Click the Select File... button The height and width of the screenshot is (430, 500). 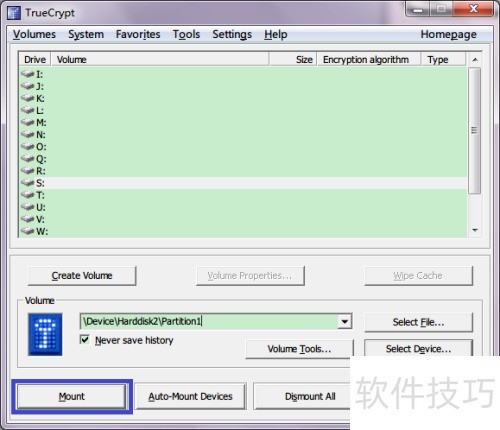[x=418, y=322]
